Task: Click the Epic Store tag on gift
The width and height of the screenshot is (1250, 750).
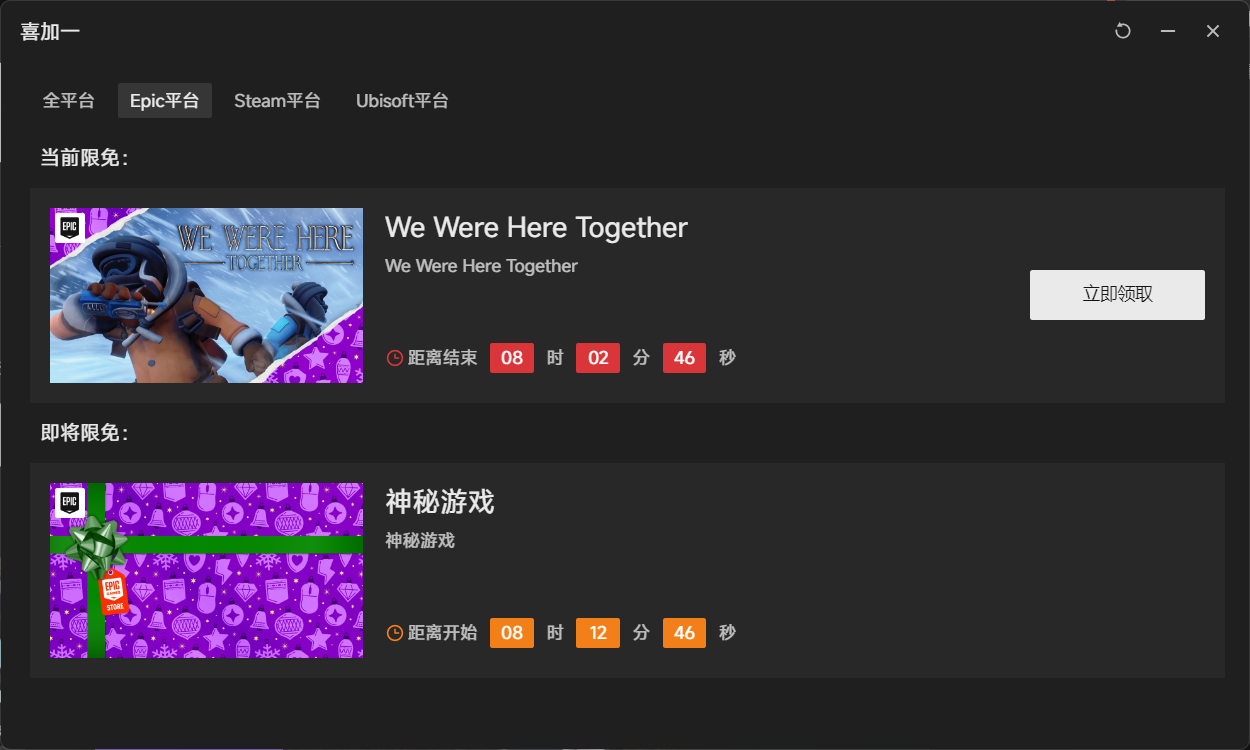Action: (x=114, y=594)
